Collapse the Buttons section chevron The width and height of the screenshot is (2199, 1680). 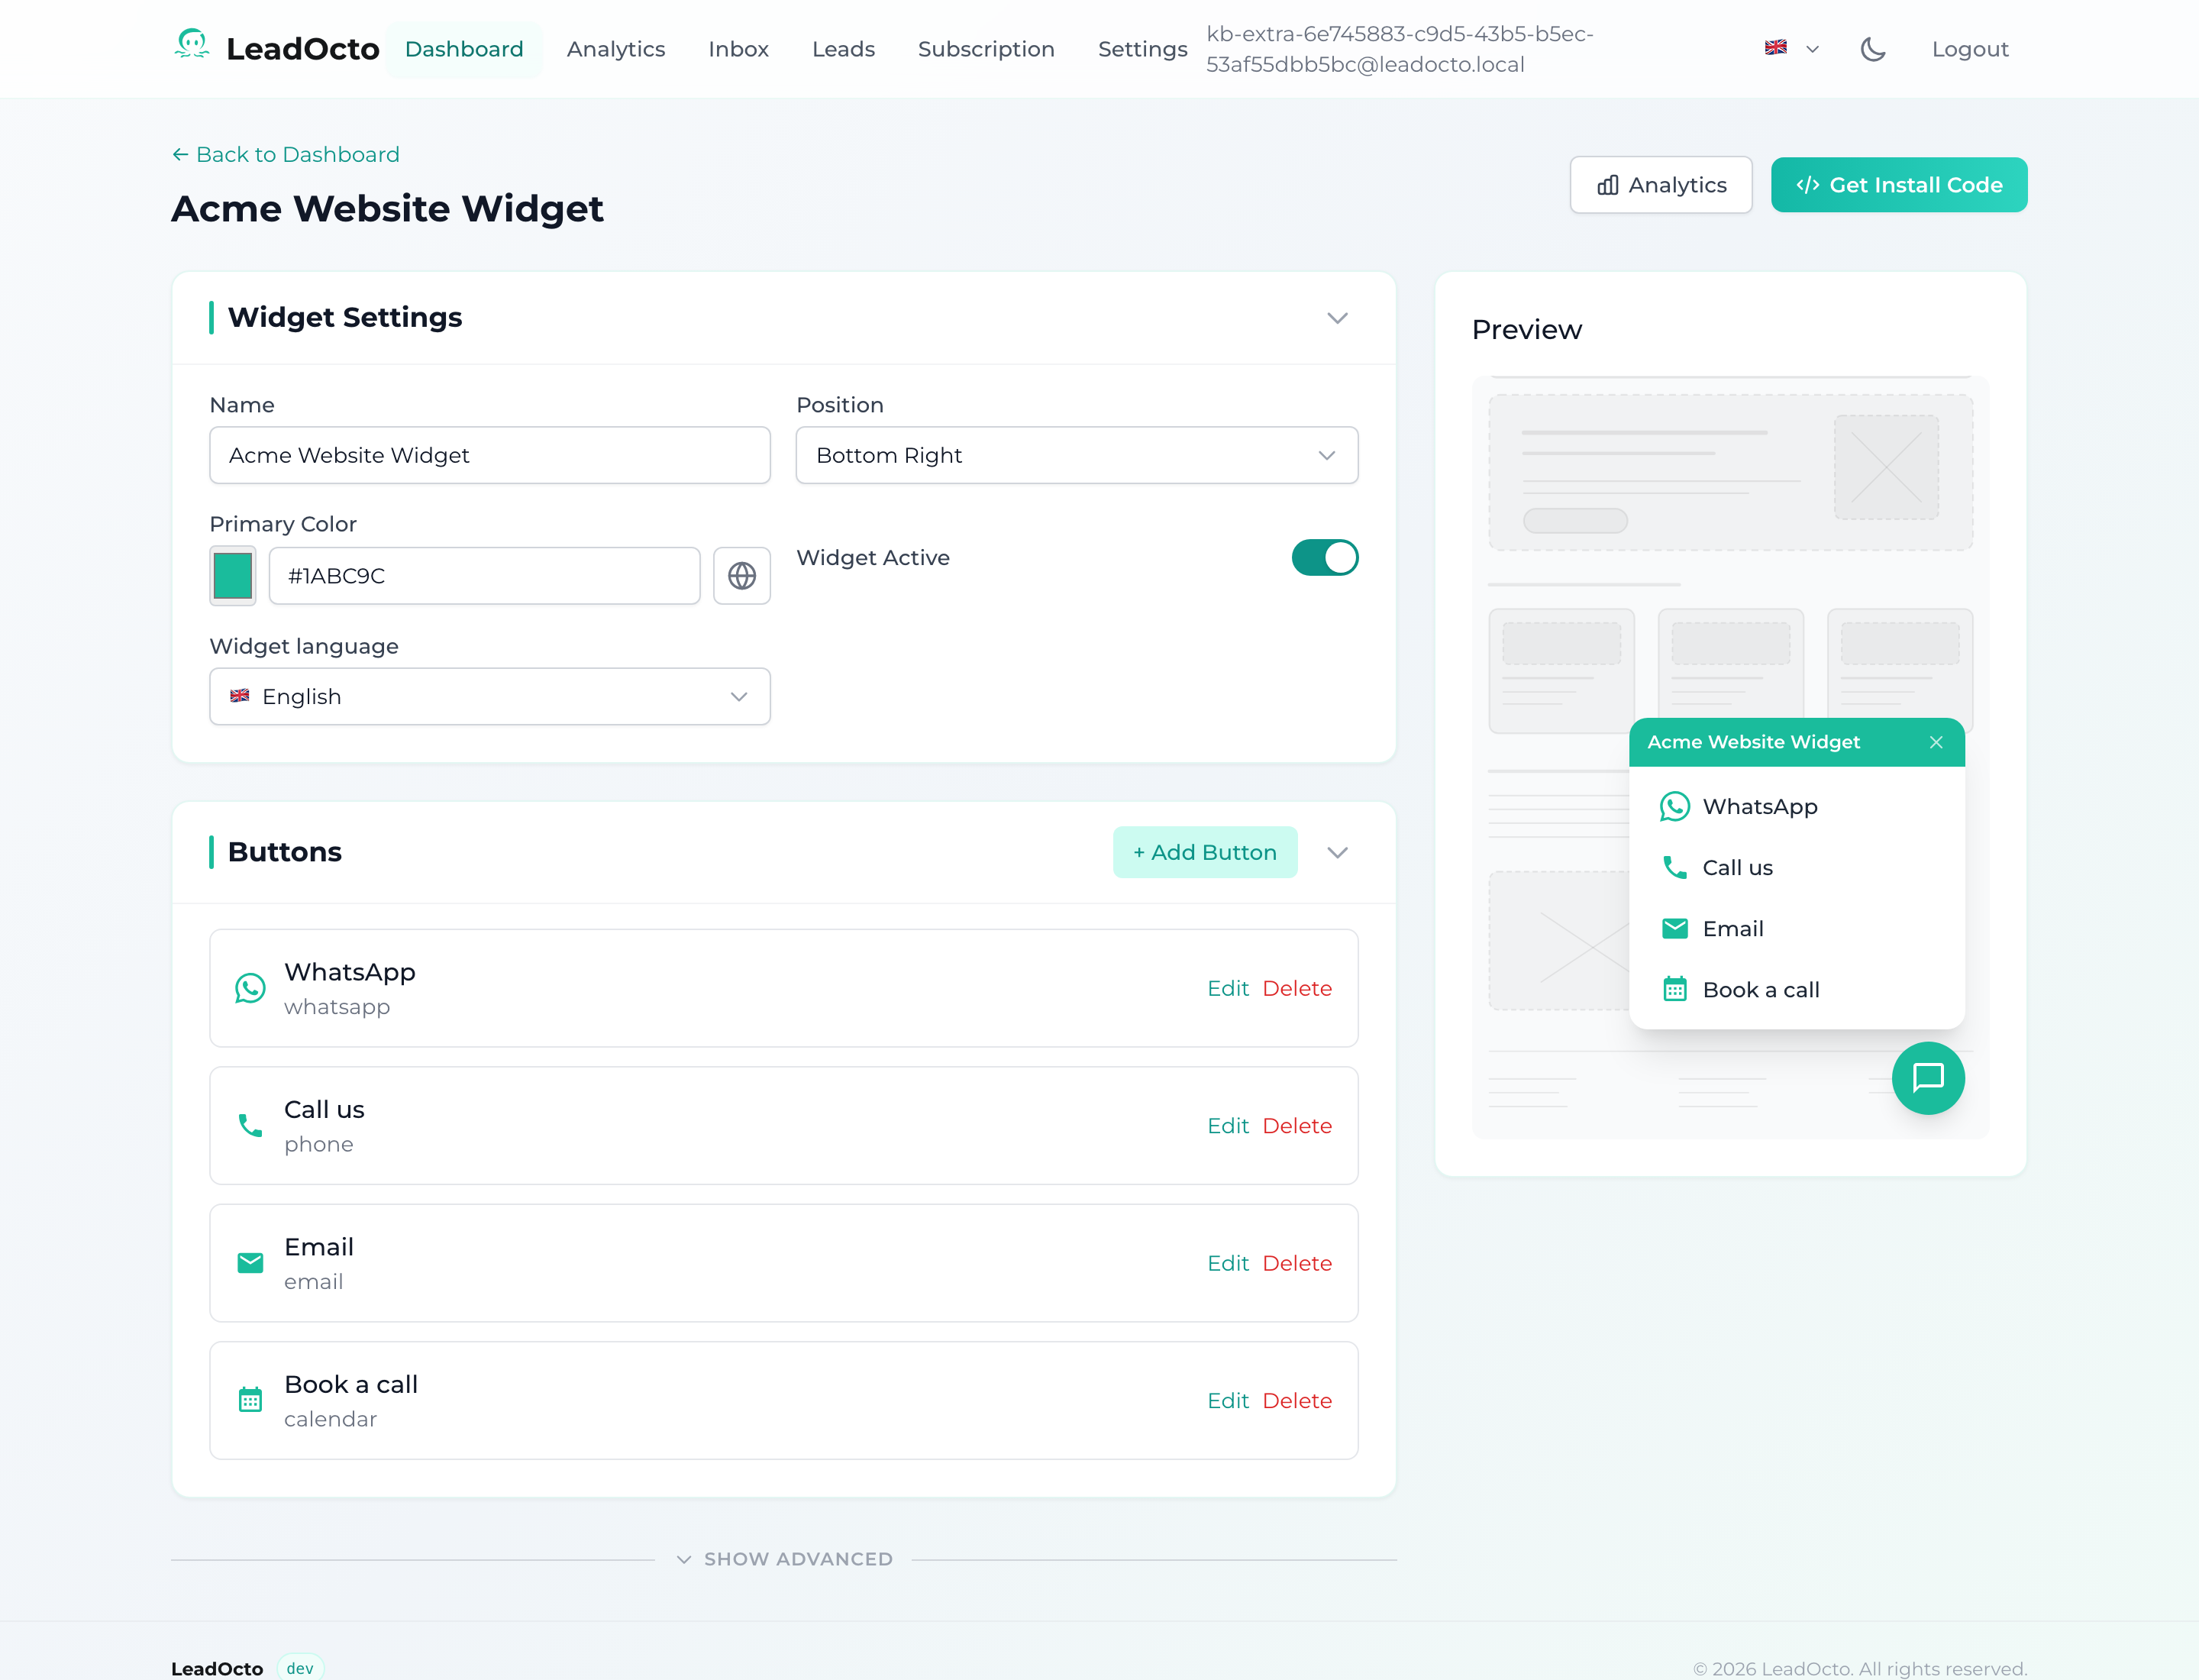coord(1337,852)
